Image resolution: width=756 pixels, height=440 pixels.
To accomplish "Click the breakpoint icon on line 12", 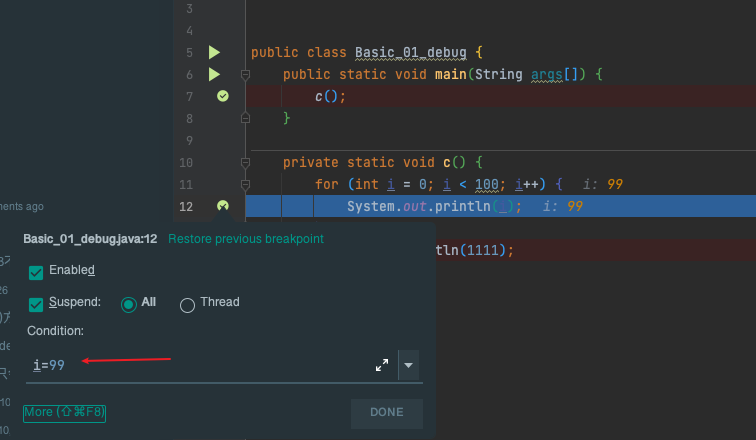I will (223, 206).
